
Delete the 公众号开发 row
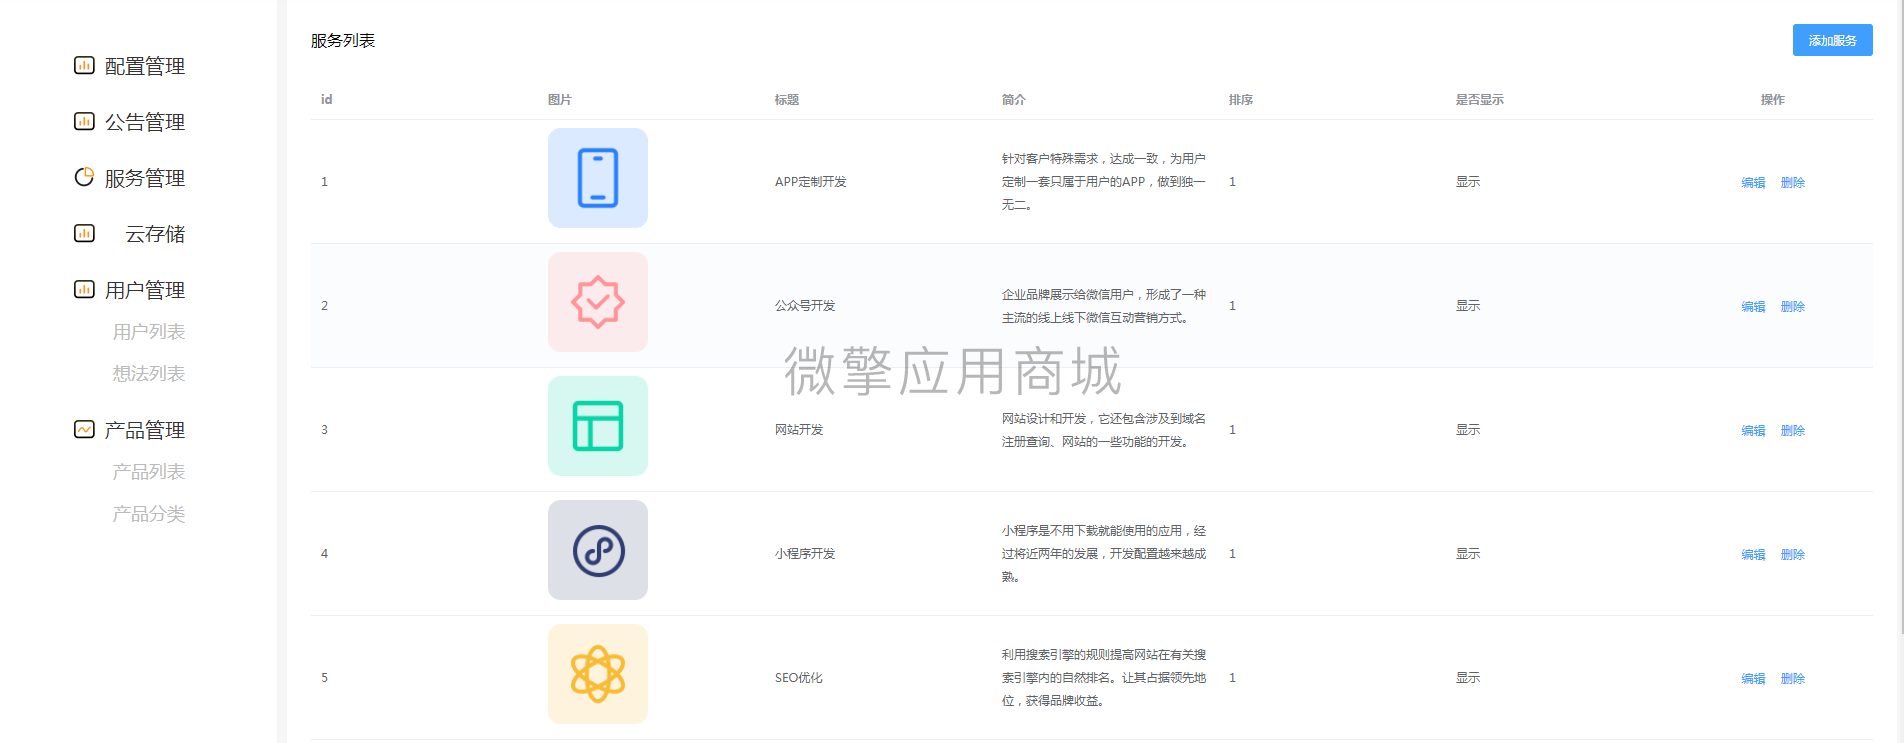1793,306
